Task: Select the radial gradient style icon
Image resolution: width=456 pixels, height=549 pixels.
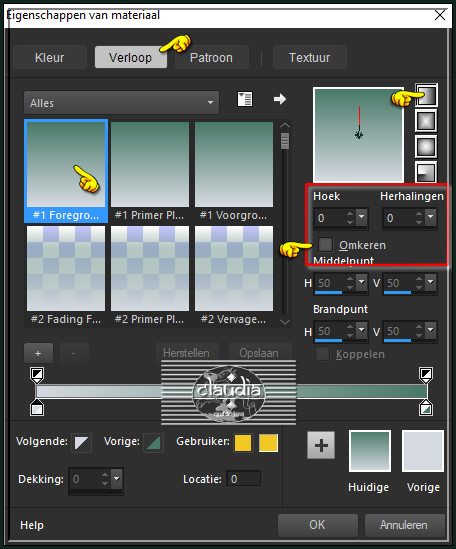Action: point(426,172)
